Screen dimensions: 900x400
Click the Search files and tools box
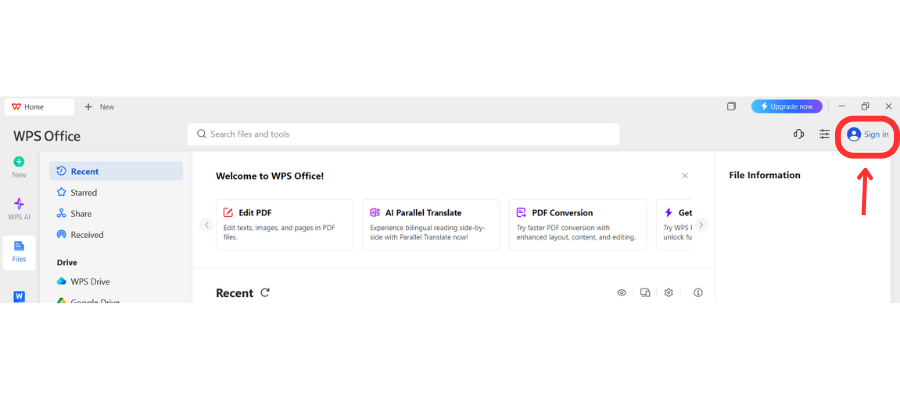(403, 134)
